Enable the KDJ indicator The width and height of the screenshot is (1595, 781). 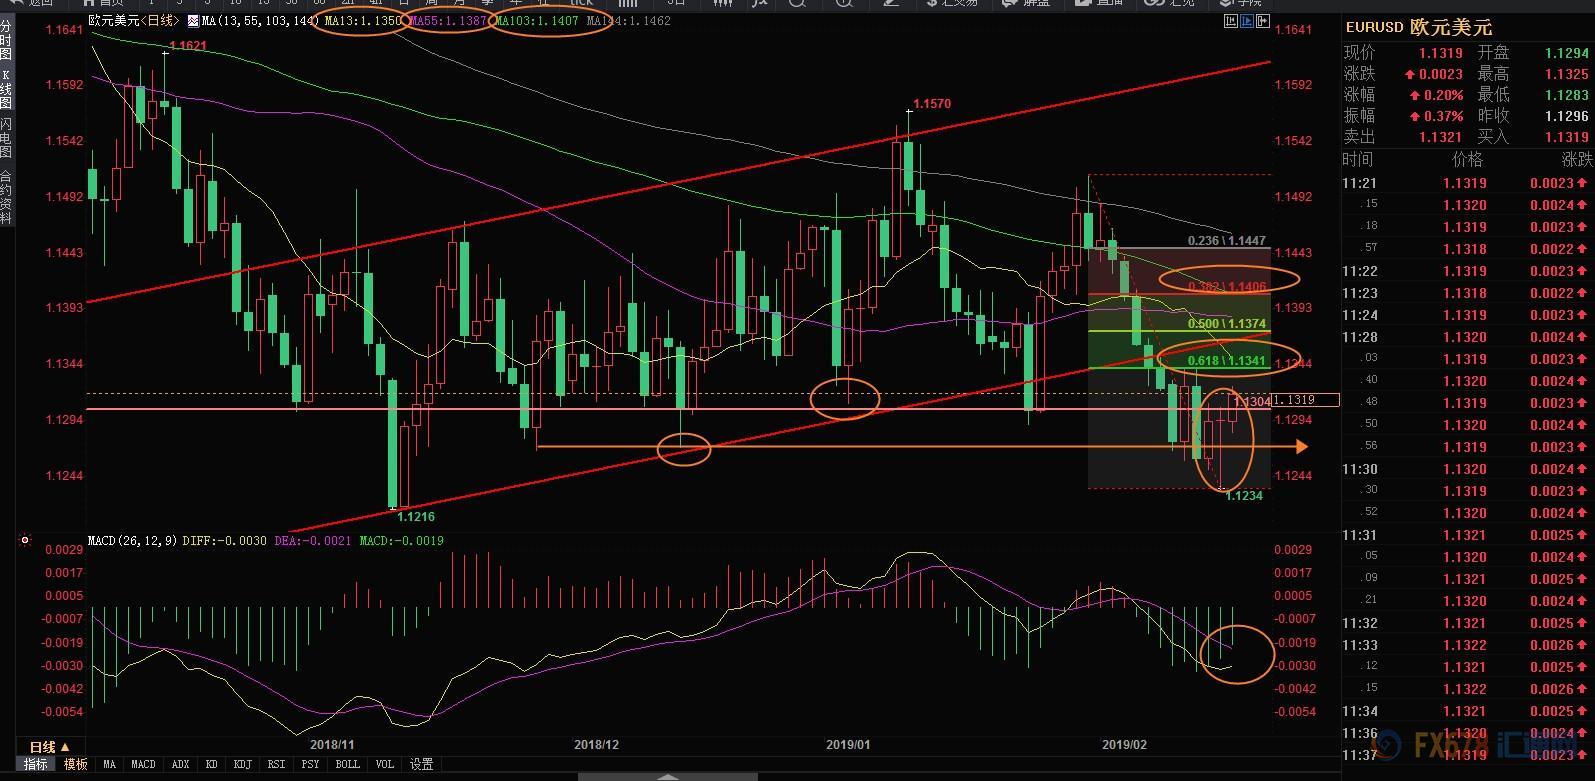[242, 764]
